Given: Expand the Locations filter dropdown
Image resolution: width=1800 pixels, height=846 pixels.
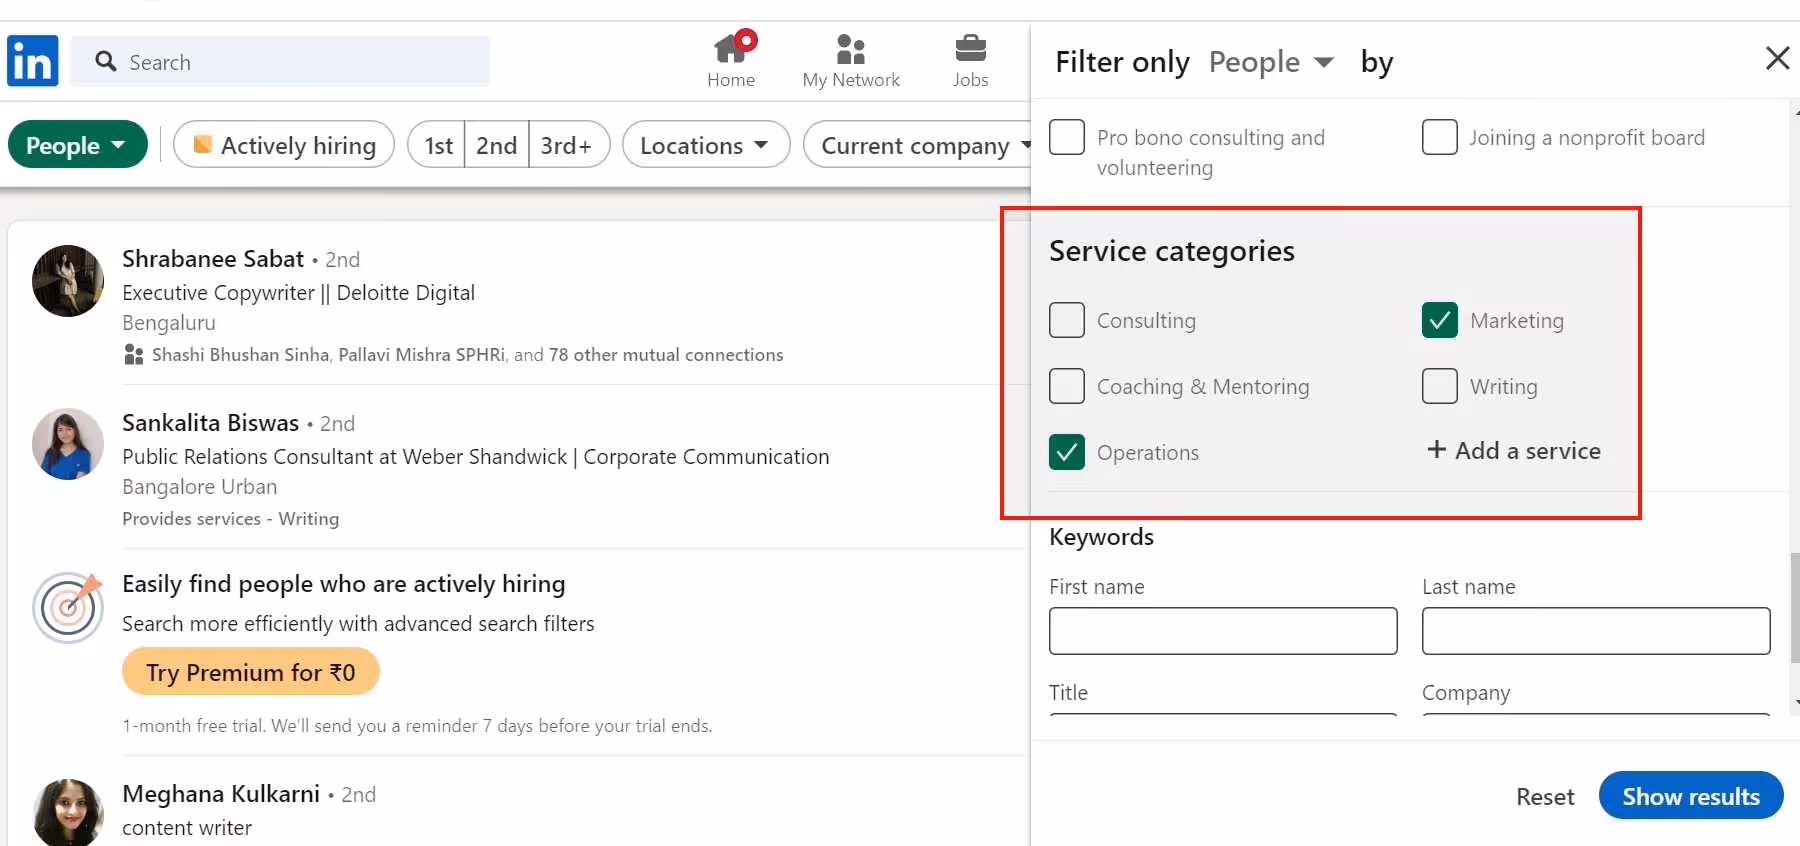Looking at the screenshot, I should pyautogui.click(x=706, y=145).
